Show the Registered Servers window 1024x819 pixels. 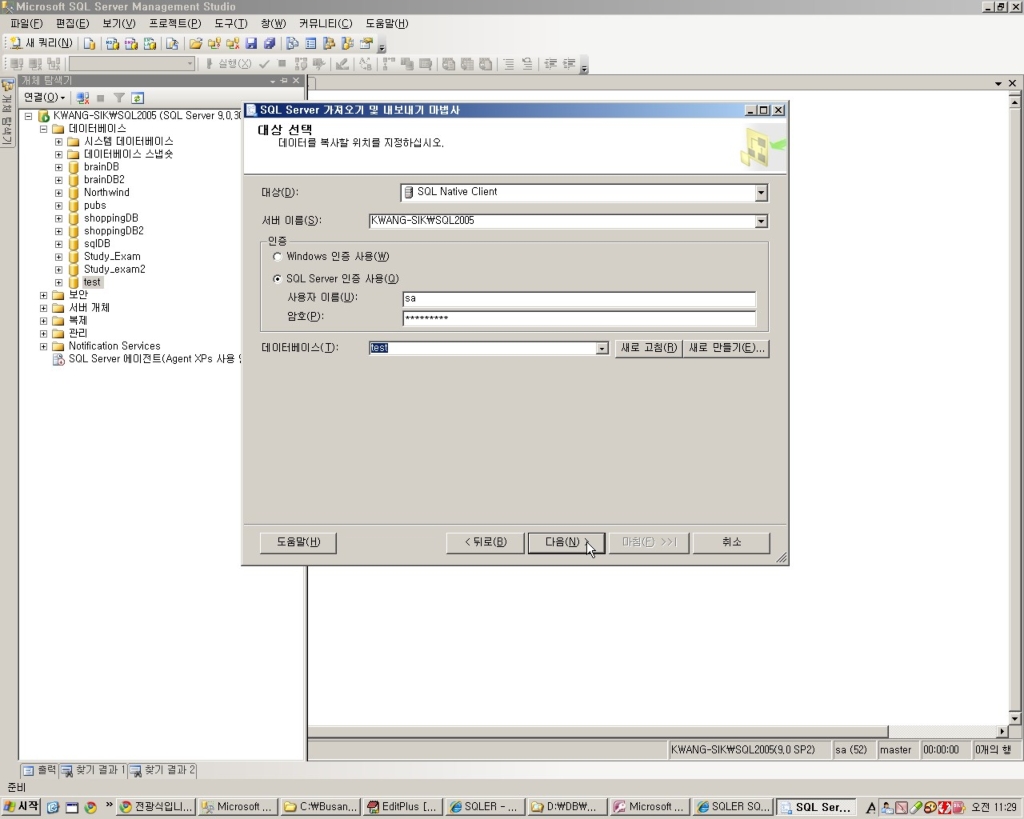292,44
